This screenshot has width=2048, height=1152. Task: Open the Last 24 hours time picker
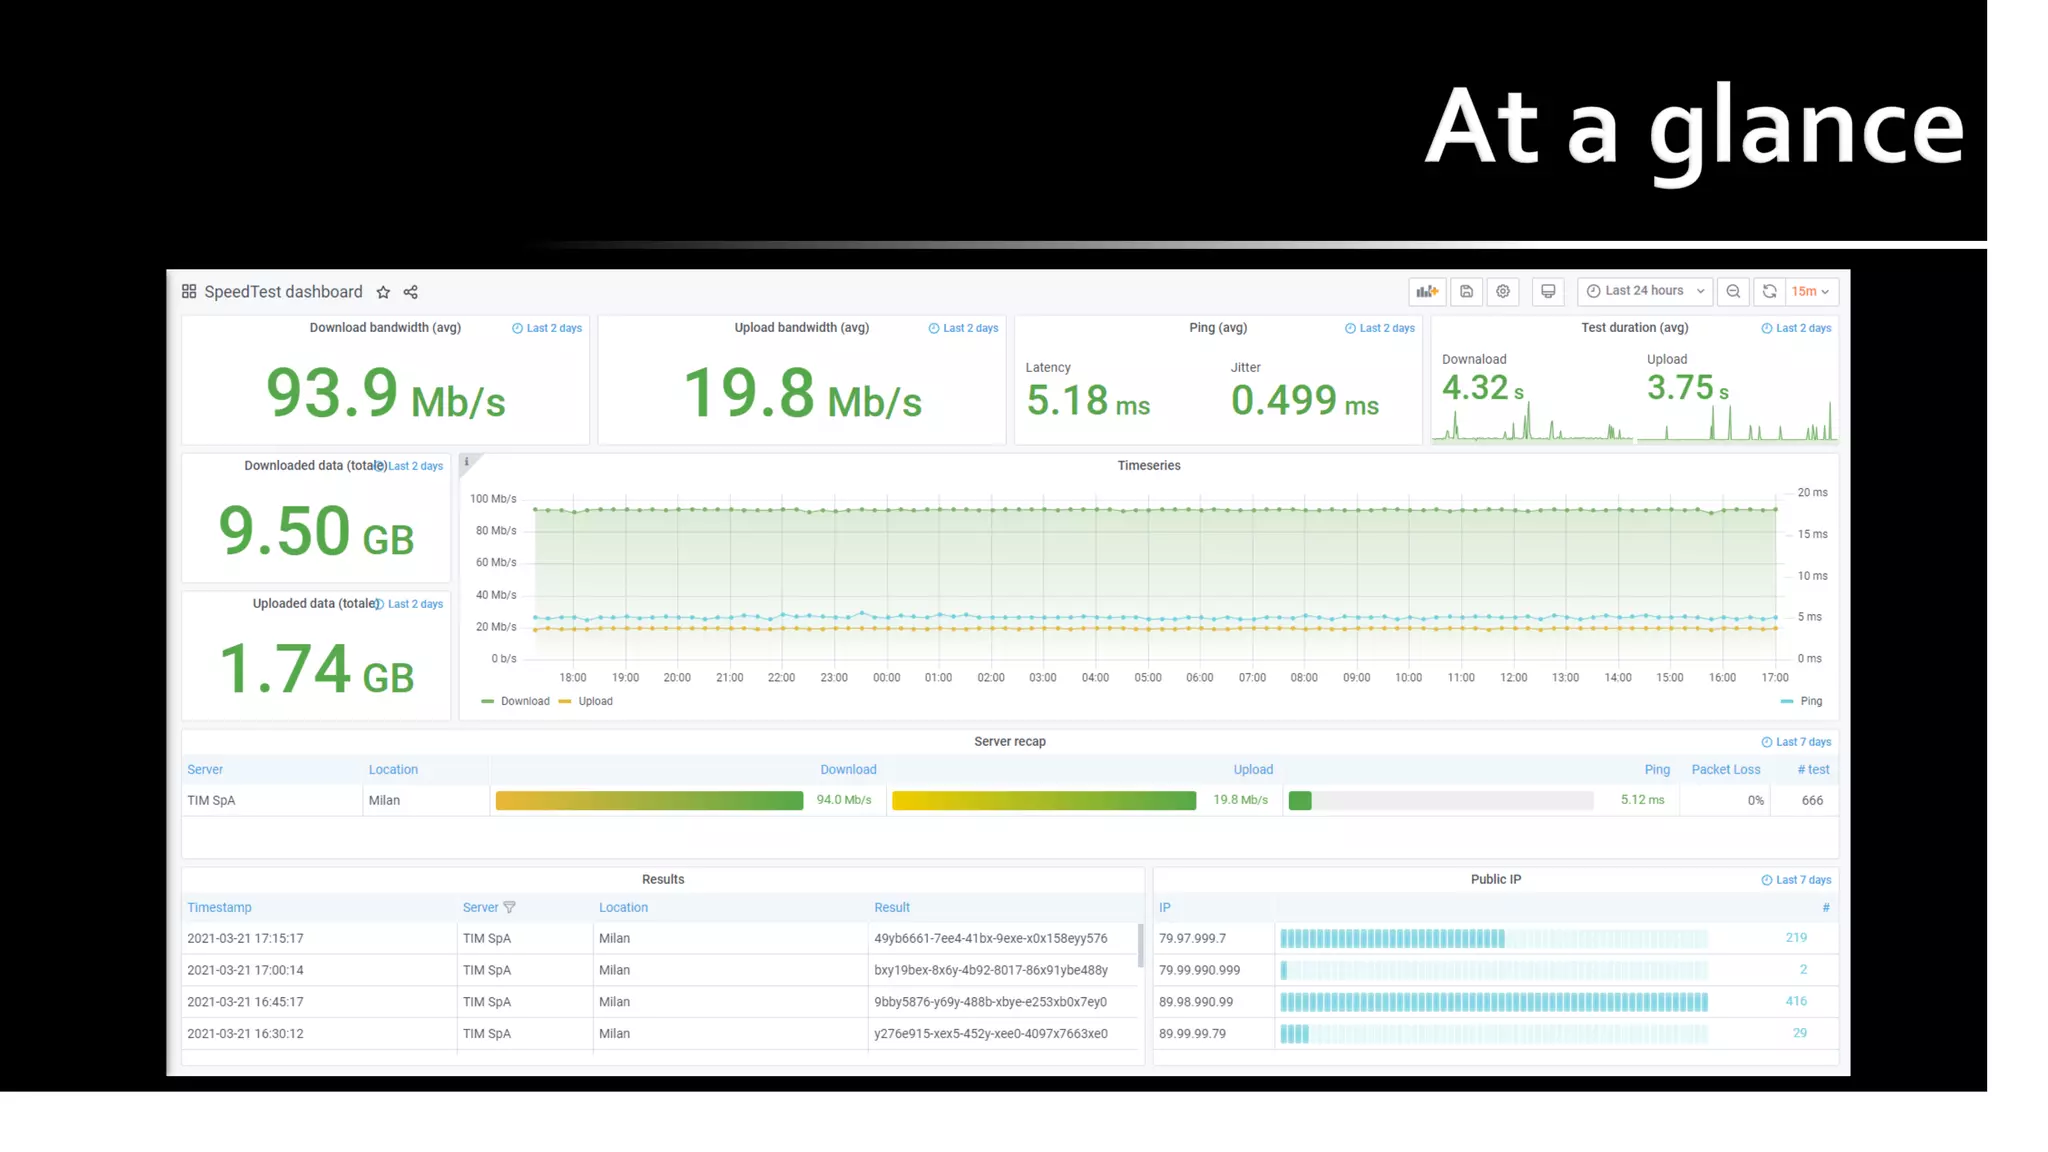click(x=1645, y=291)
